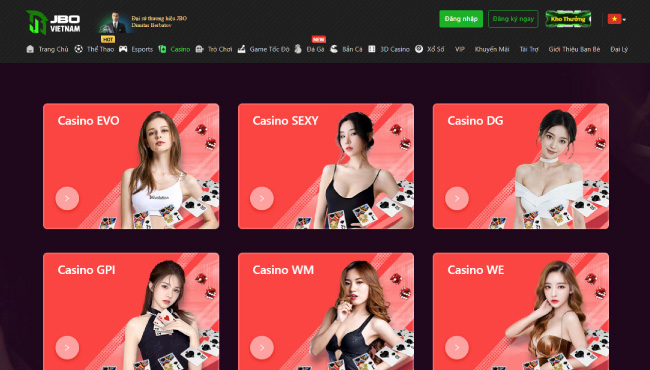Open the Casino GPI card
Viewport: 650px width, 370px height.
click(131, 311)
